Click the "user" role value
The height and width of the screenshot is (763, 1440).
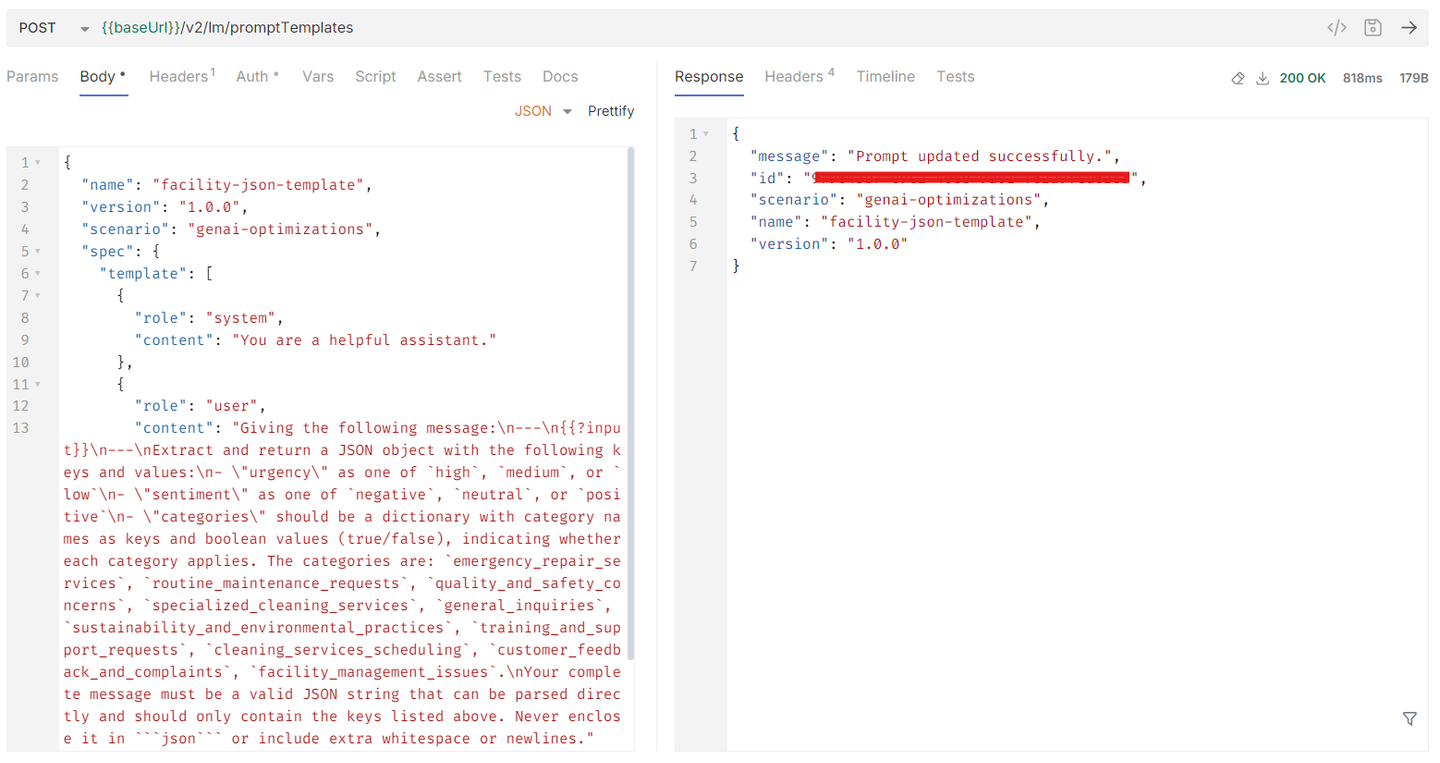(232, 406)
